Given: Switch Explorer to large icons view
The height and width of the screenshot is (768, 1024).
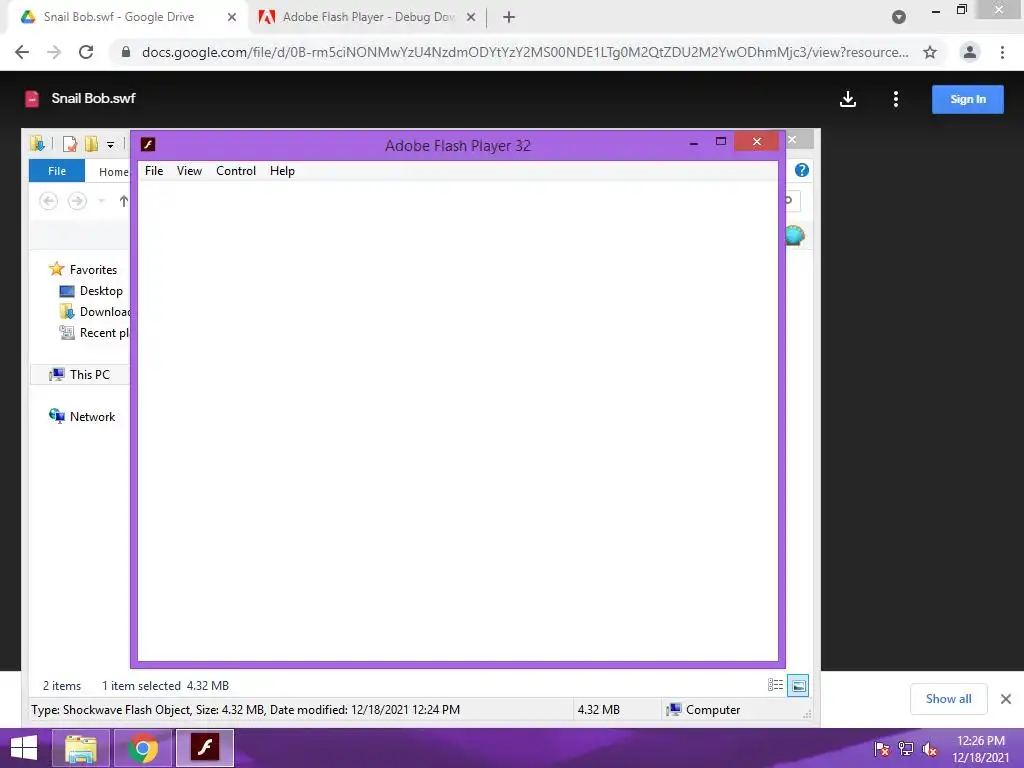Looking at the screenshot, I should (798, 686).
